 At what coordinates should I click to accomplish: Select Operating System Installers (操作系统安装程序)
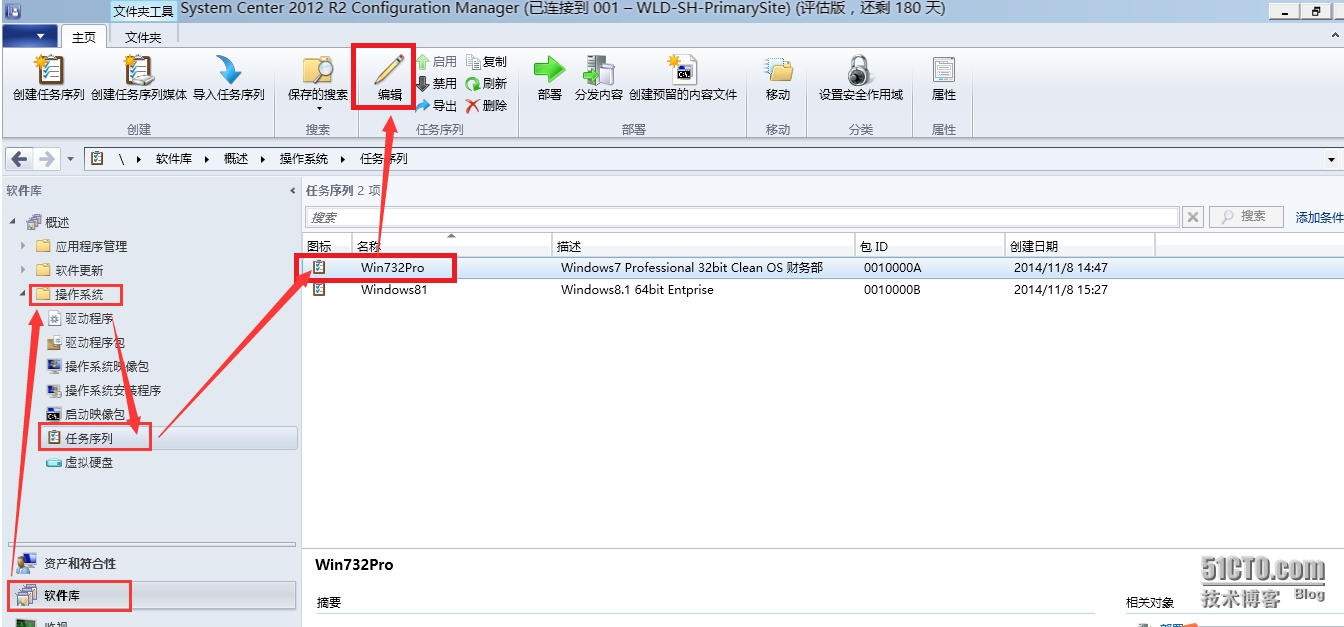[105, 390]
